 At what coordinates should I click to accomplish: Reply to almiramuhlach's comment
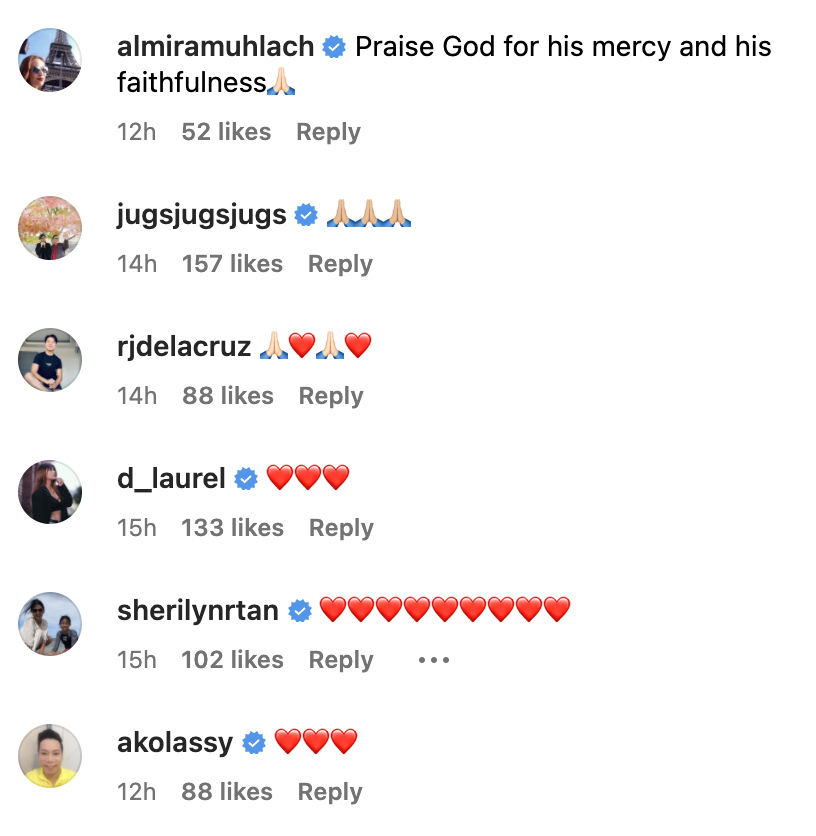328,132
